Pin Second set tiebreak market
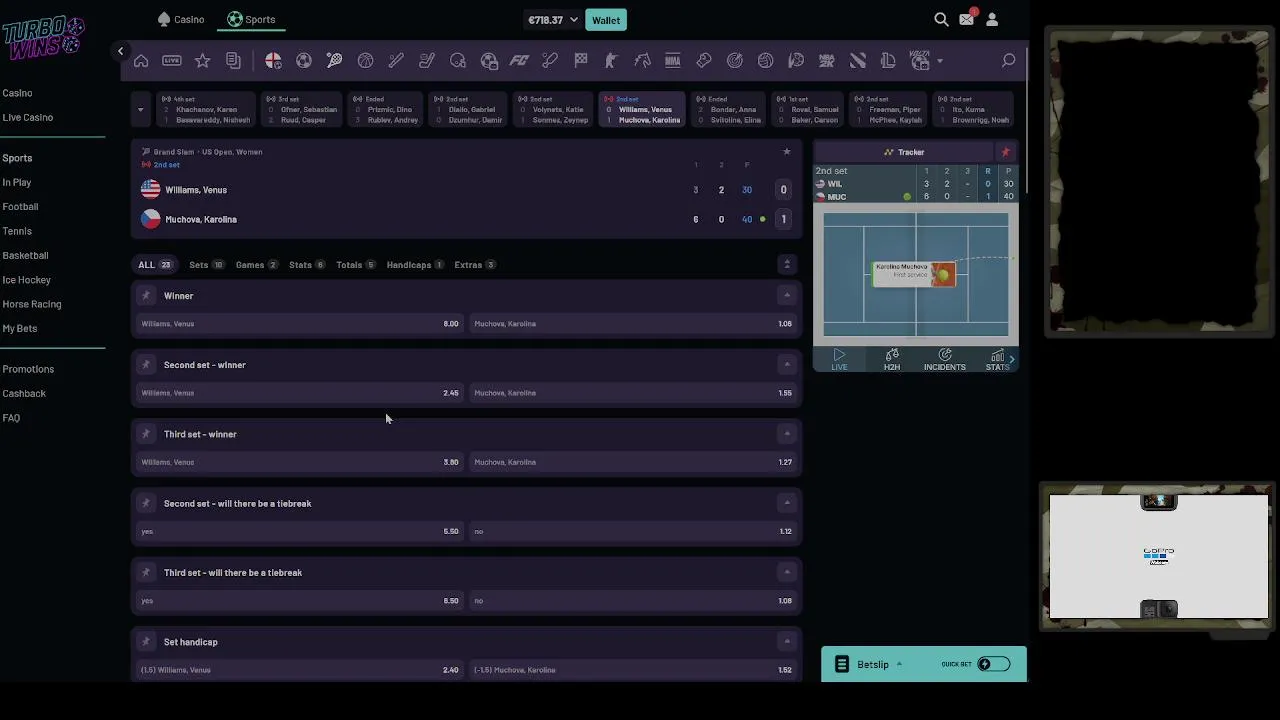 (146, 503)
